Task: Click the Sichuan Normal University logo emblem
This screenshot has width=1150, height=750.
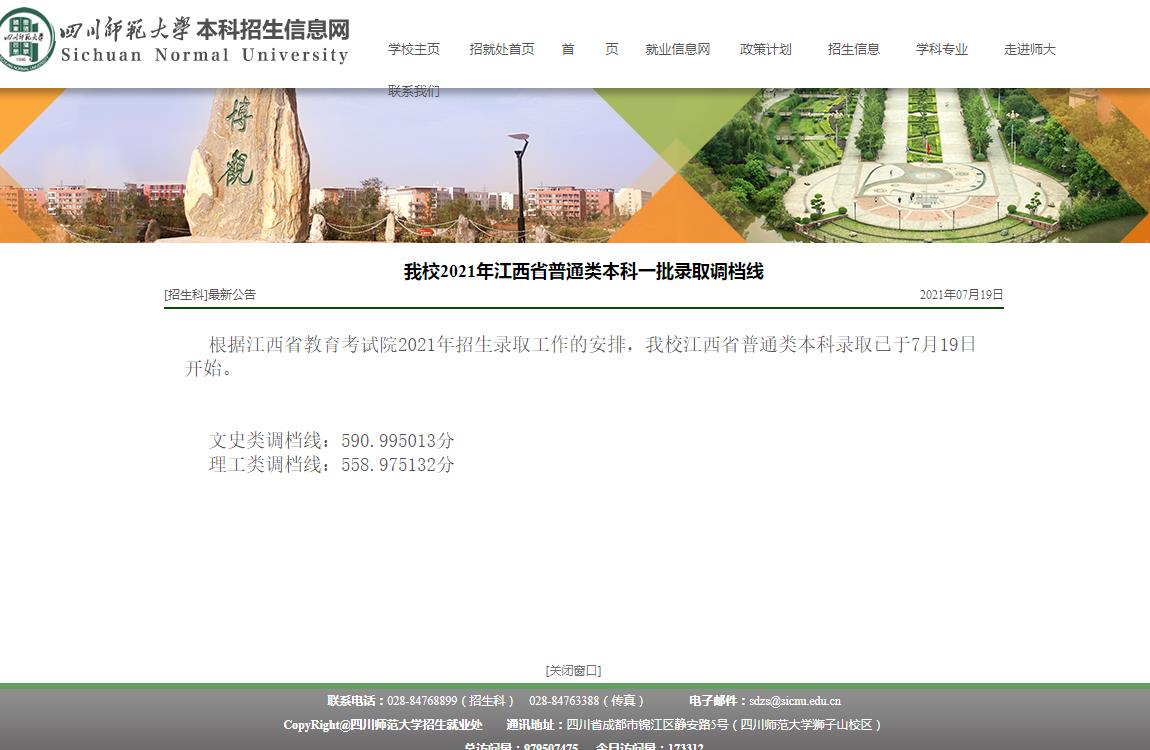Action: pos(26,39)
